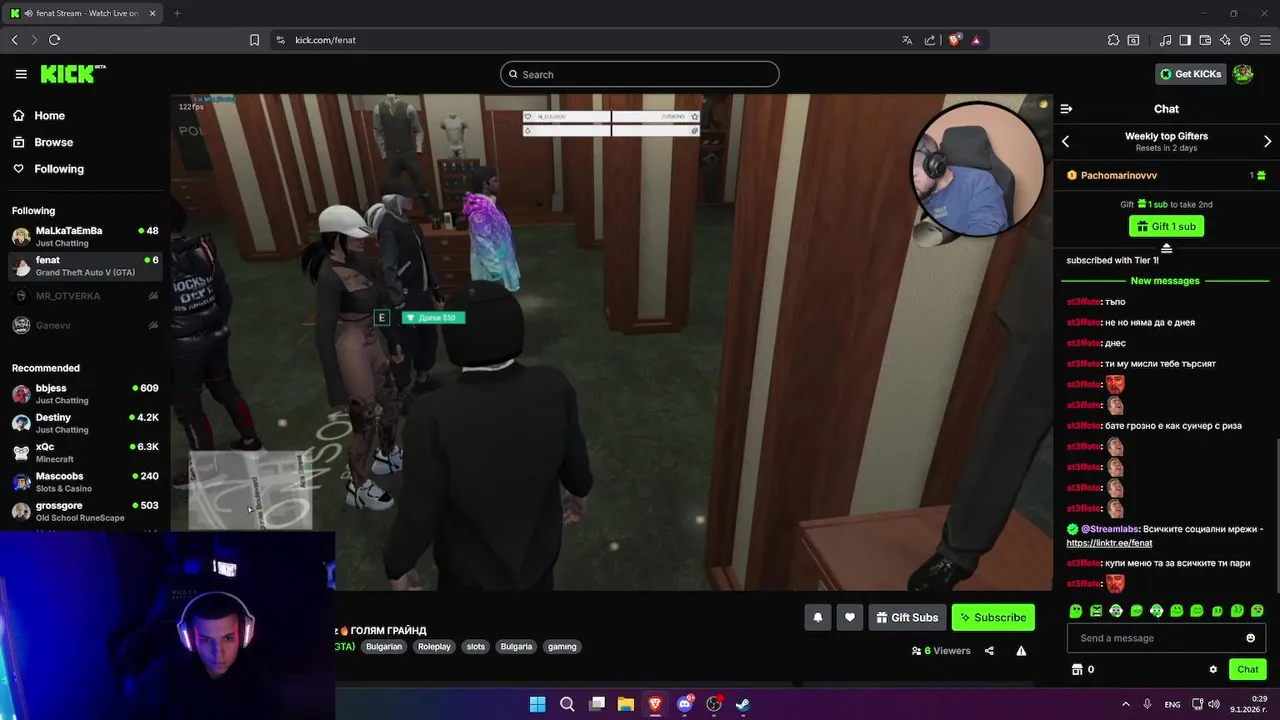The width and height of the screenshot is (1280, 720).
Task: Open page translate icon
Action: pos(907,40)
